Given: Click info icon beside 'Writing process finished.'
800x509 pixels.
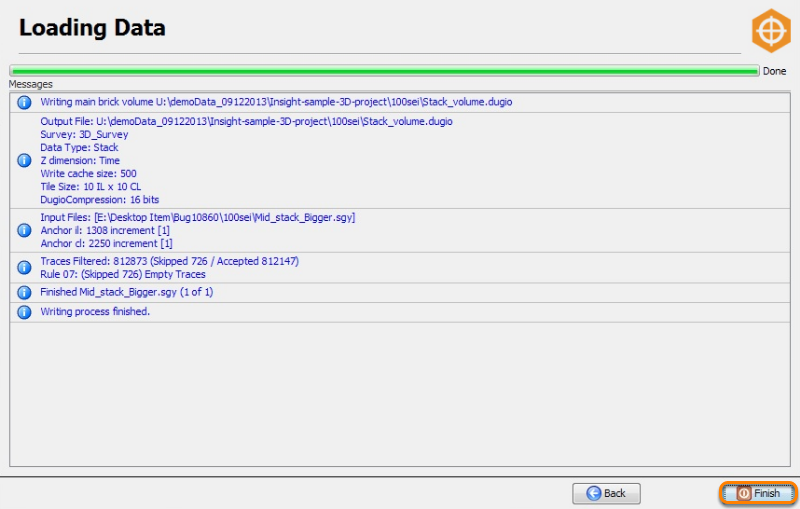Looking at the screenshot, I should pyautogui.click(x=24, y=312).
